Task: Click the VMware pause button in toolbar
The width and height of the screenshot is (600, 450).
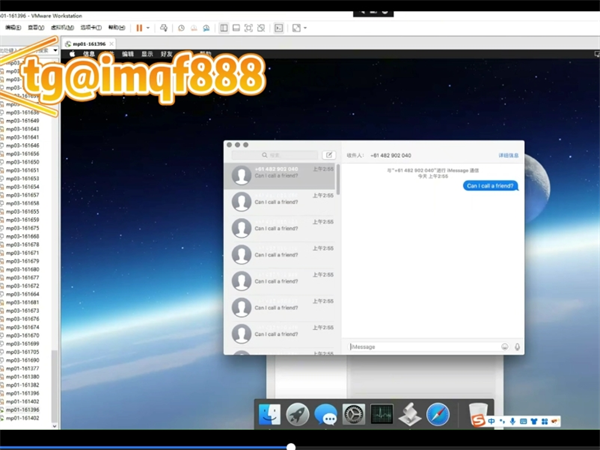Action: coord(139,28)
